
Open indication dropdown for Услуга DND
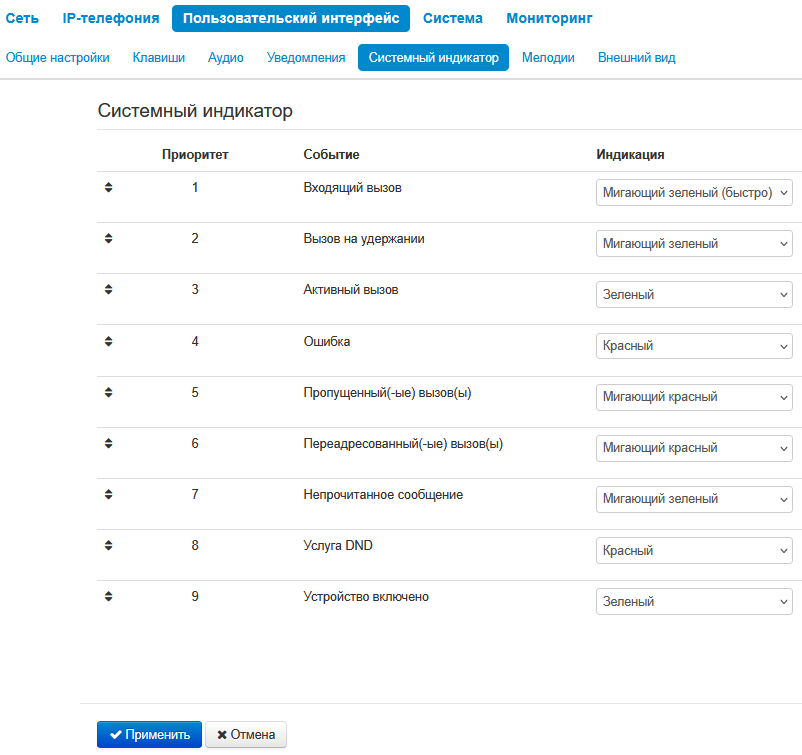694,551
